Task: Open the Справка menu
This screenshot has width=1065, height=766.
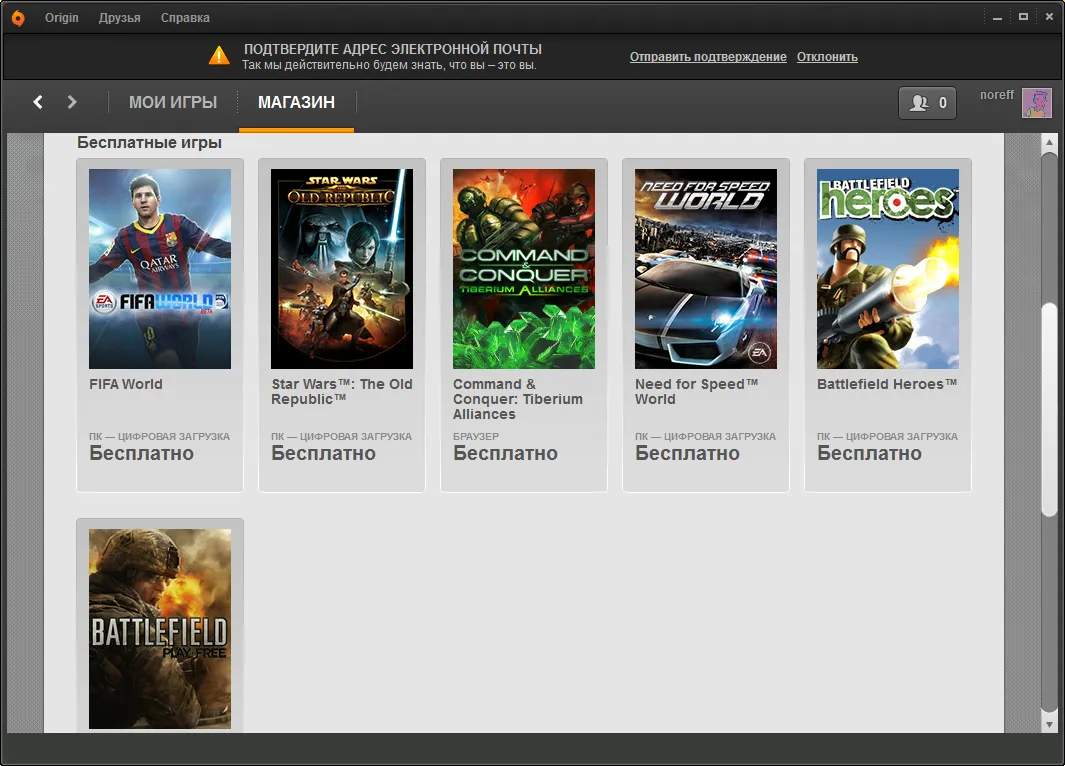Action: point(185,18)
